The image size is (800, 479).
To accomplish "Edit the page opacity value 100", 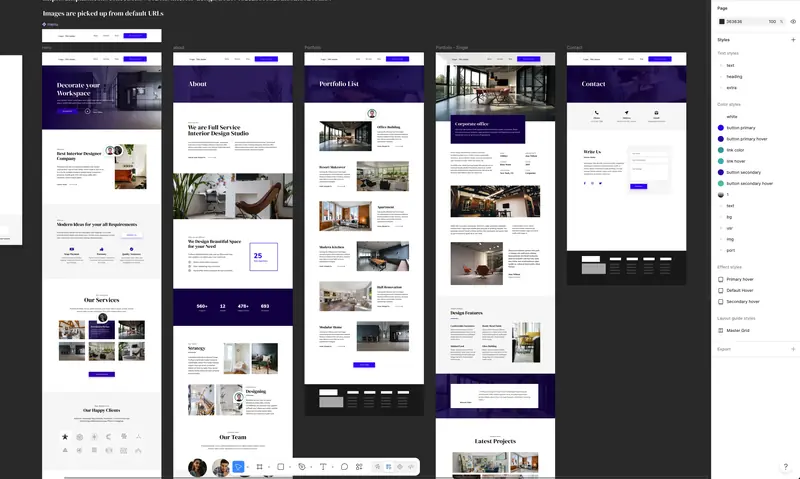I will pyautogui.click(x=772, y=21).
